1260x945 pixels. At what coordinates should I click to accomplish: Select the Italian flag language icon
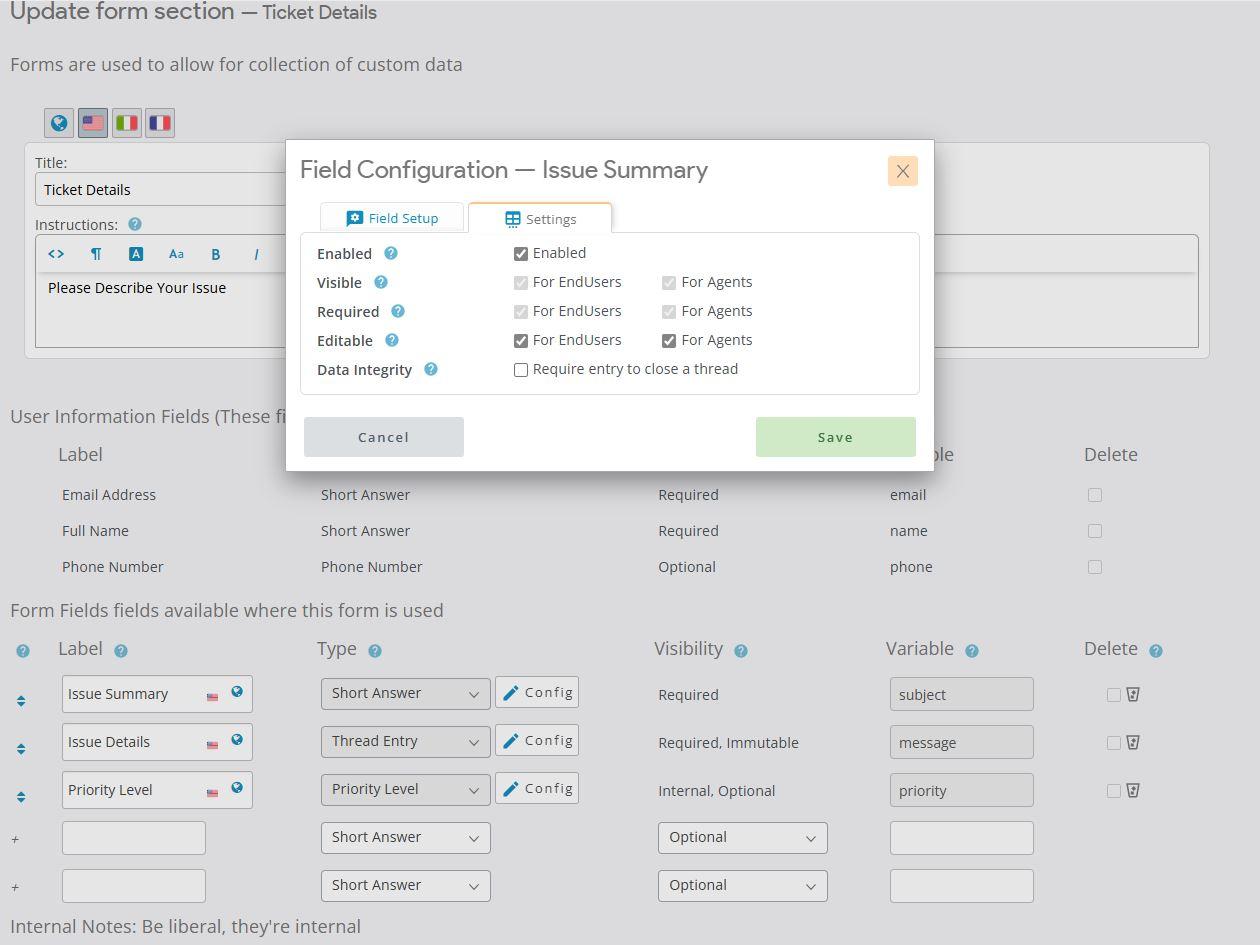(126, 123)
